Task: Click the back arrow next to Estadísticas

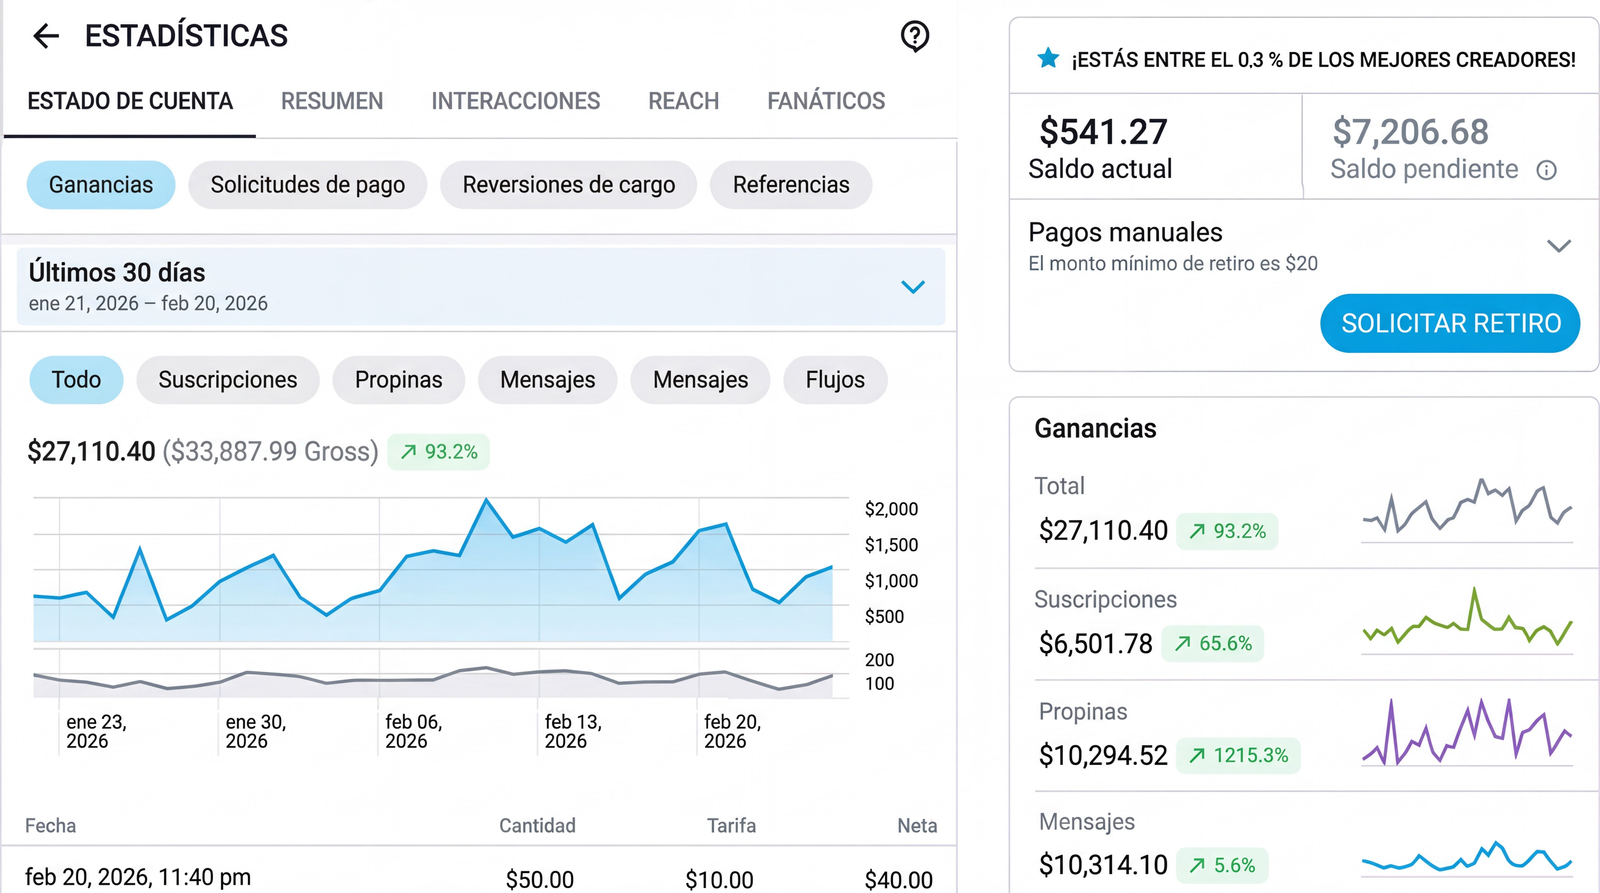Action: tap(46, 37)
